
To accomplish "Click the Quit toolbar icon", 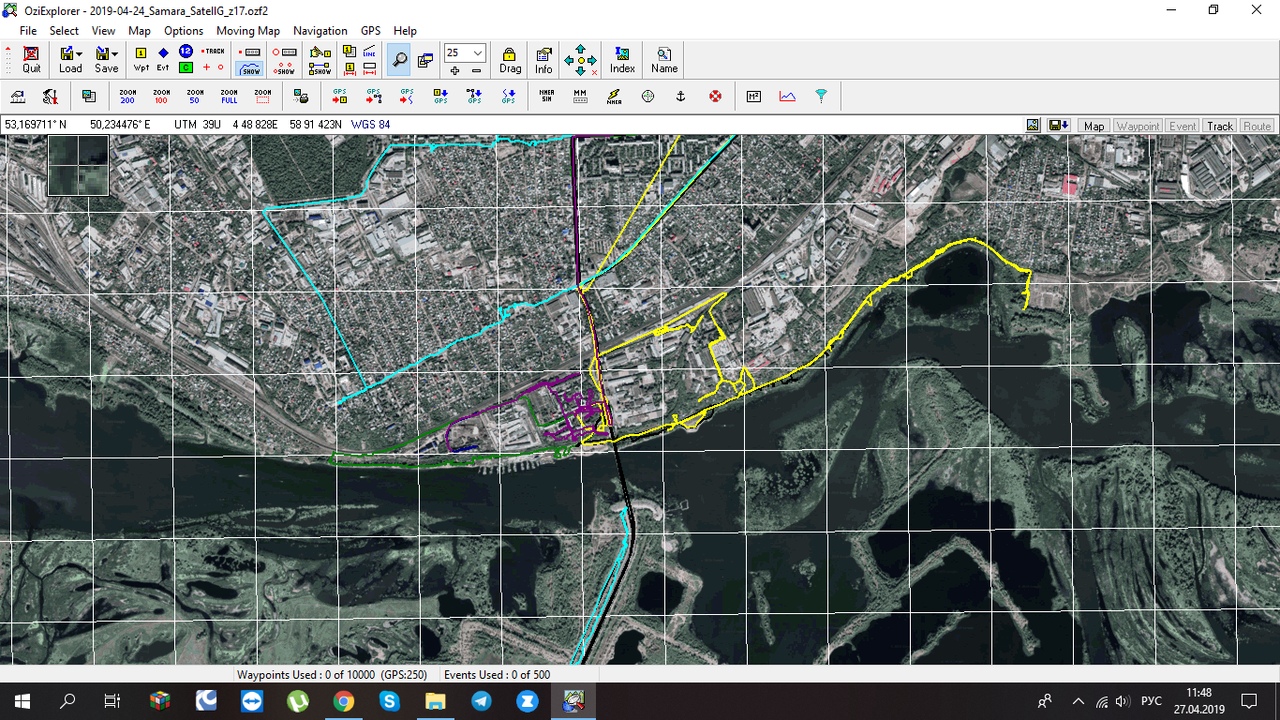I will point(31,60).
